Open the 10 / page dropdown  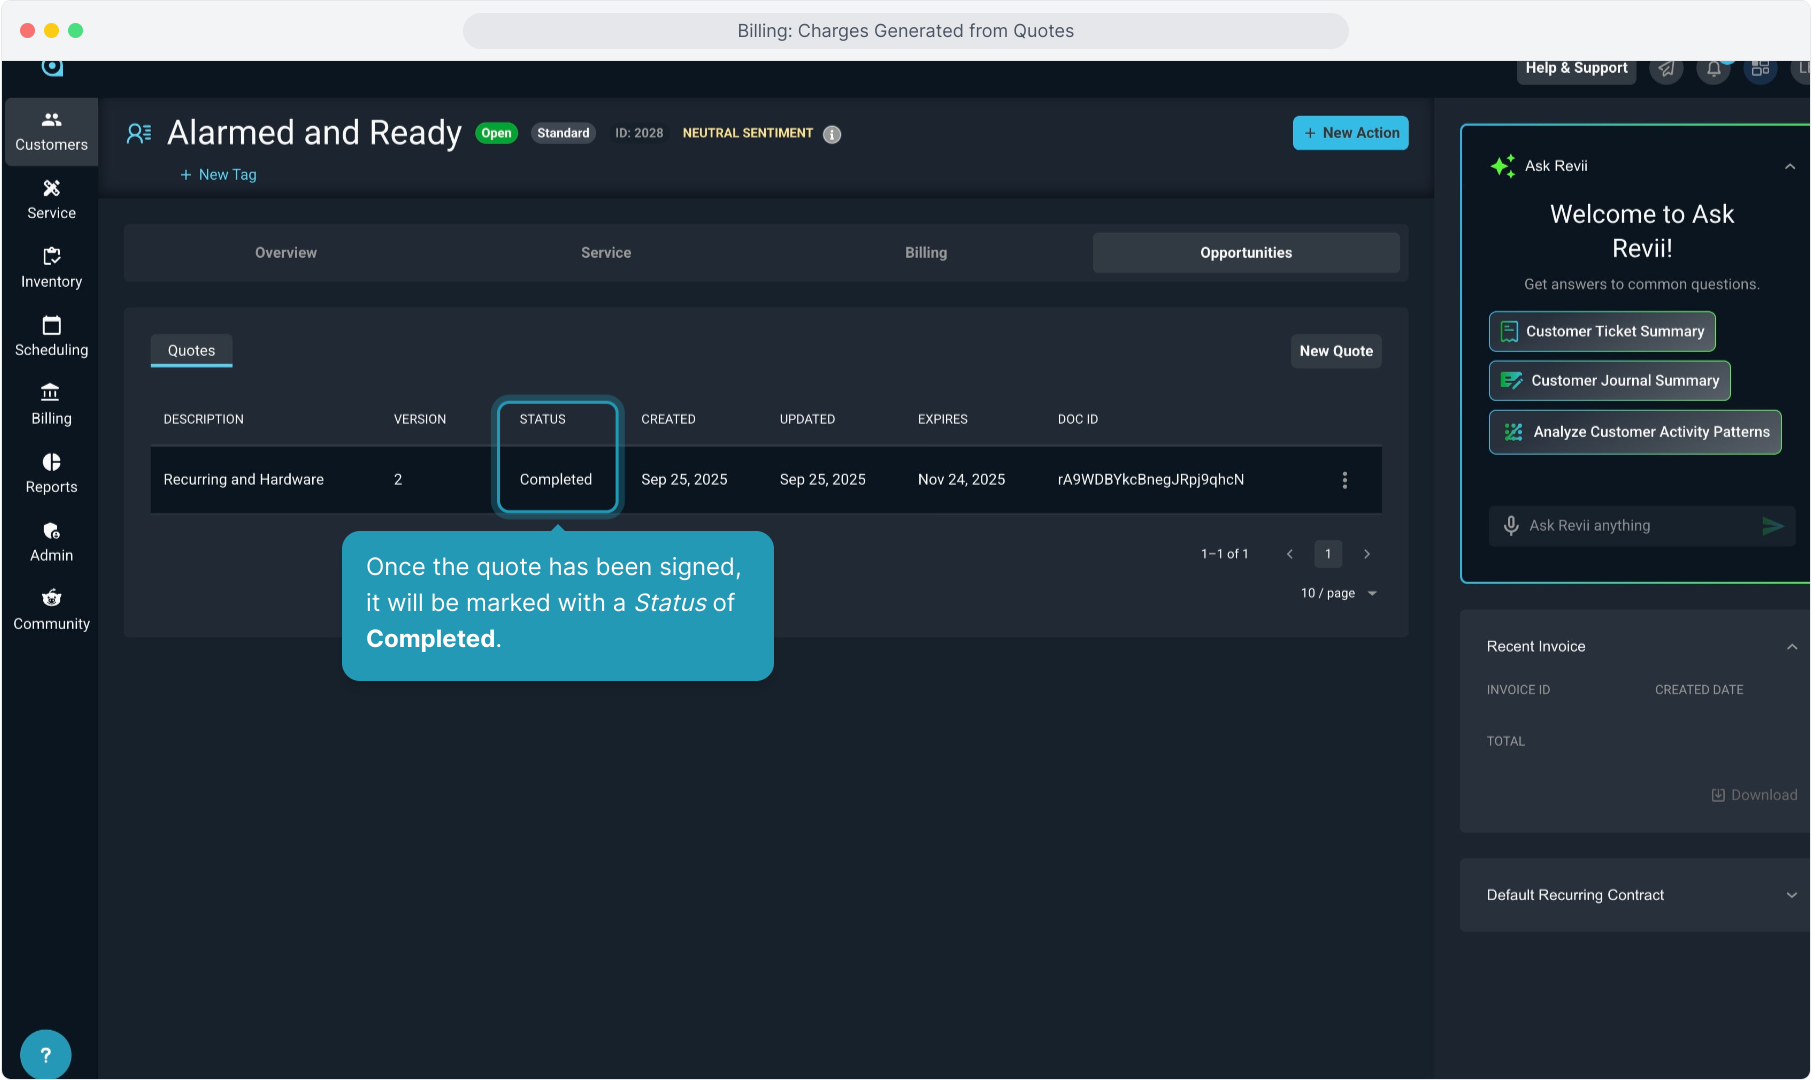tap(1339, 593)
